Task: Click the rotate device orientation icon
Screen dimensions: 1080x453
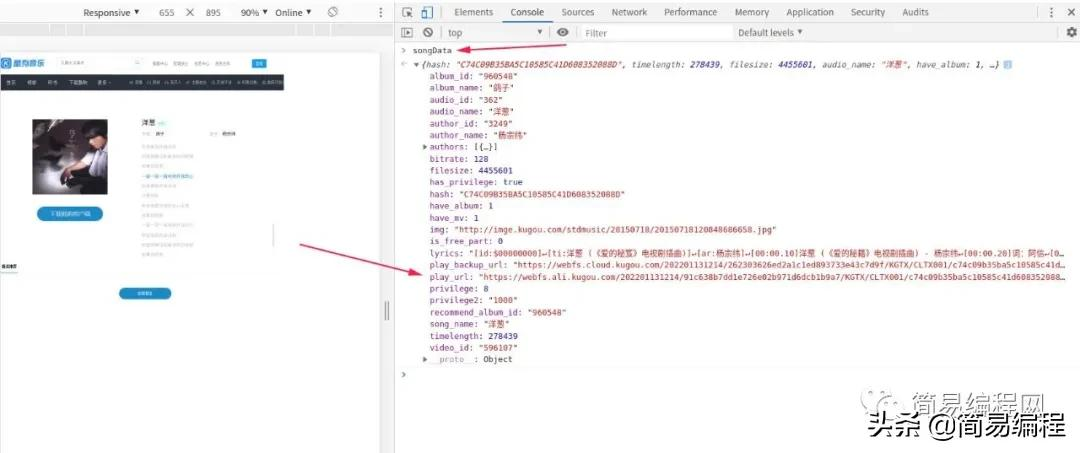Action: click(x=333, y=12)
